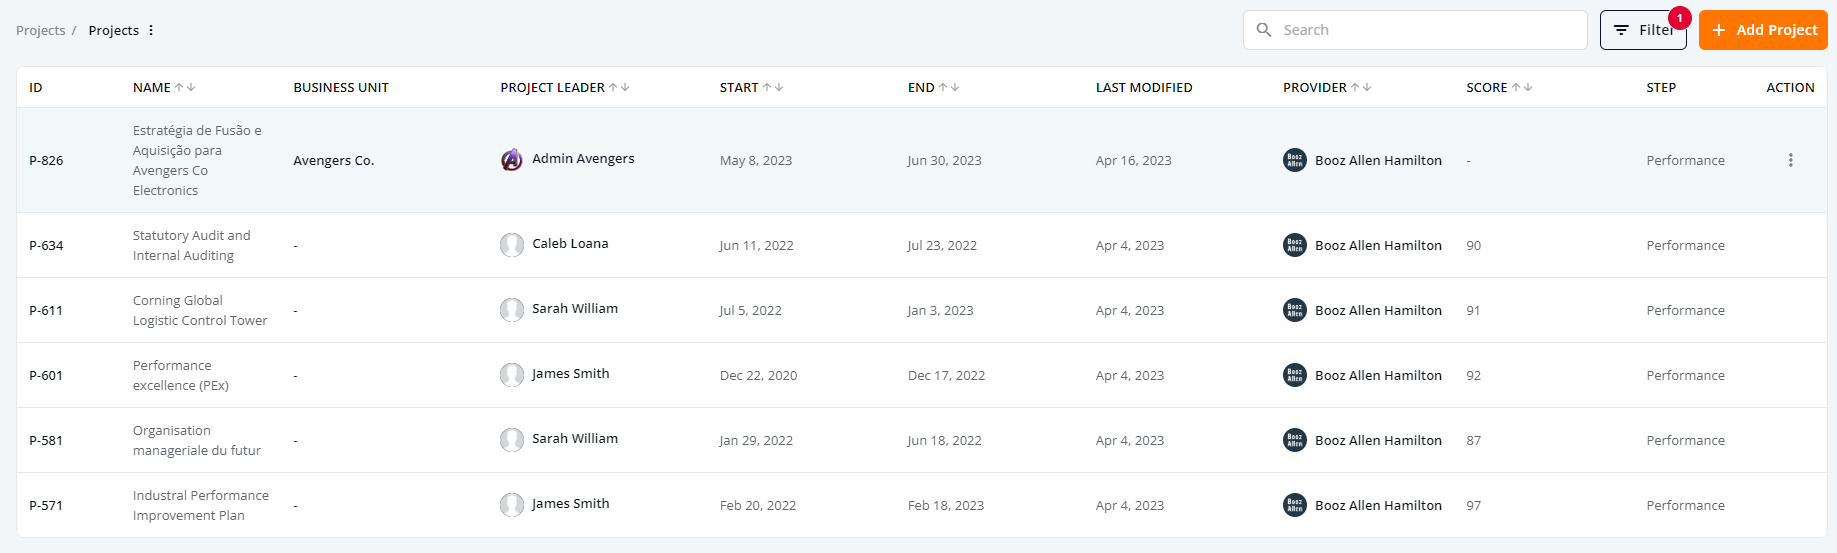Click last modified Apr 16, 2023
Viewport: 1837px width, 553px height.
1133,160
